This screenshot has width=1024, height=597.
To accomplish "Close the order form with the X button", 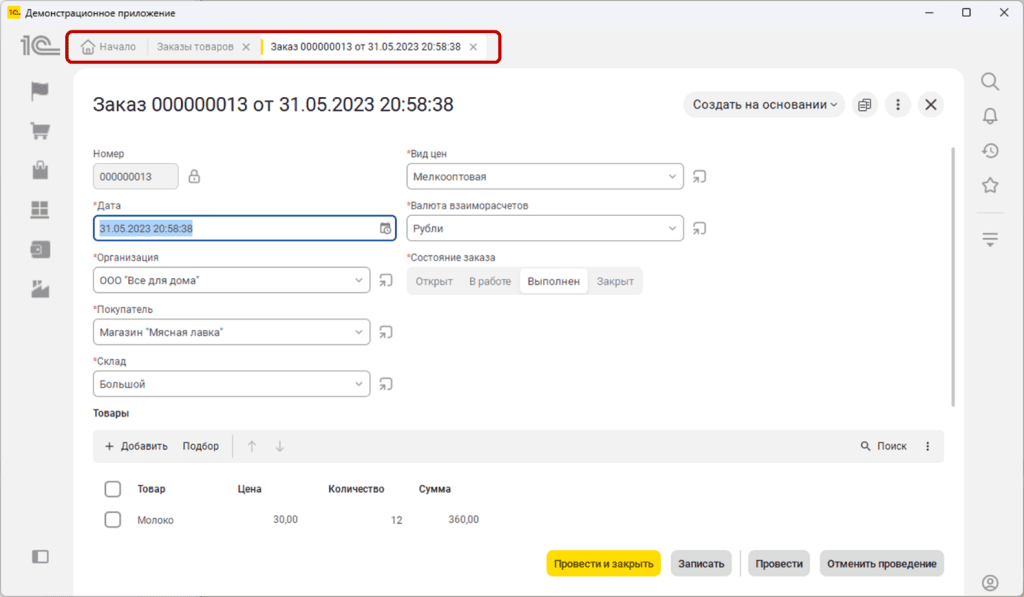I will (x=931, y=105).
